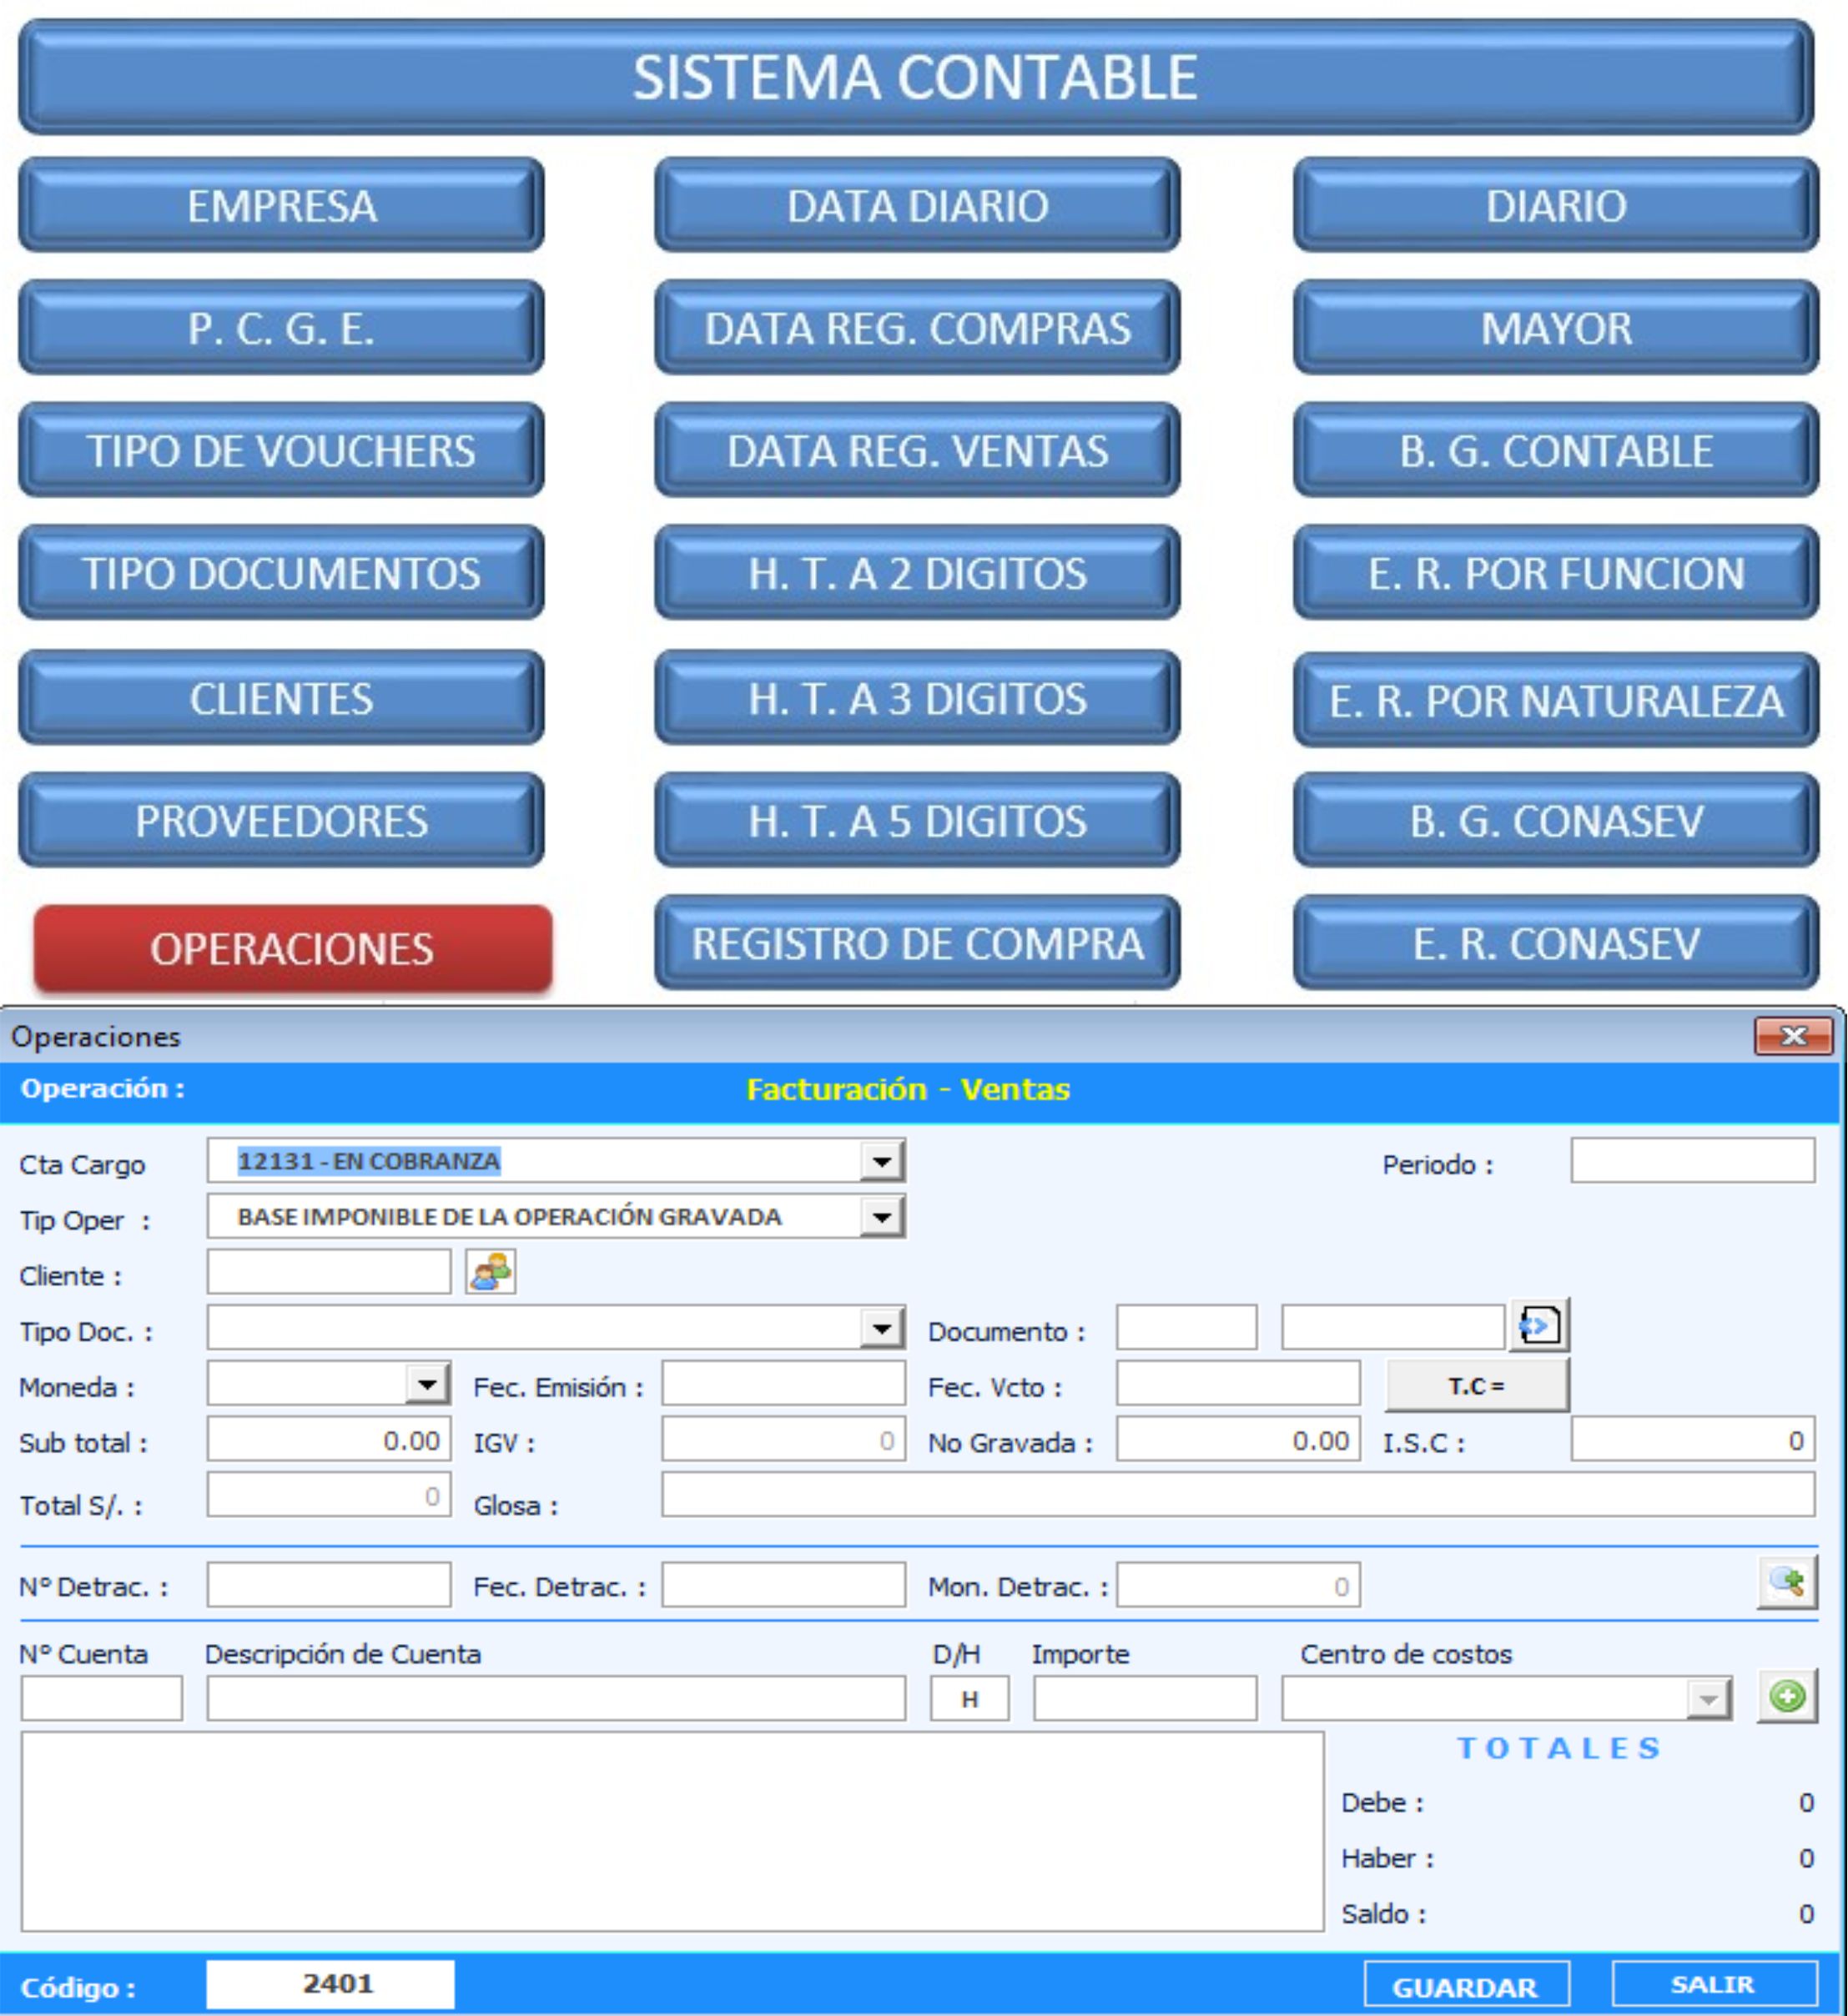
Task: Open the Tip Oper dropdown list
Action: 881,1218
